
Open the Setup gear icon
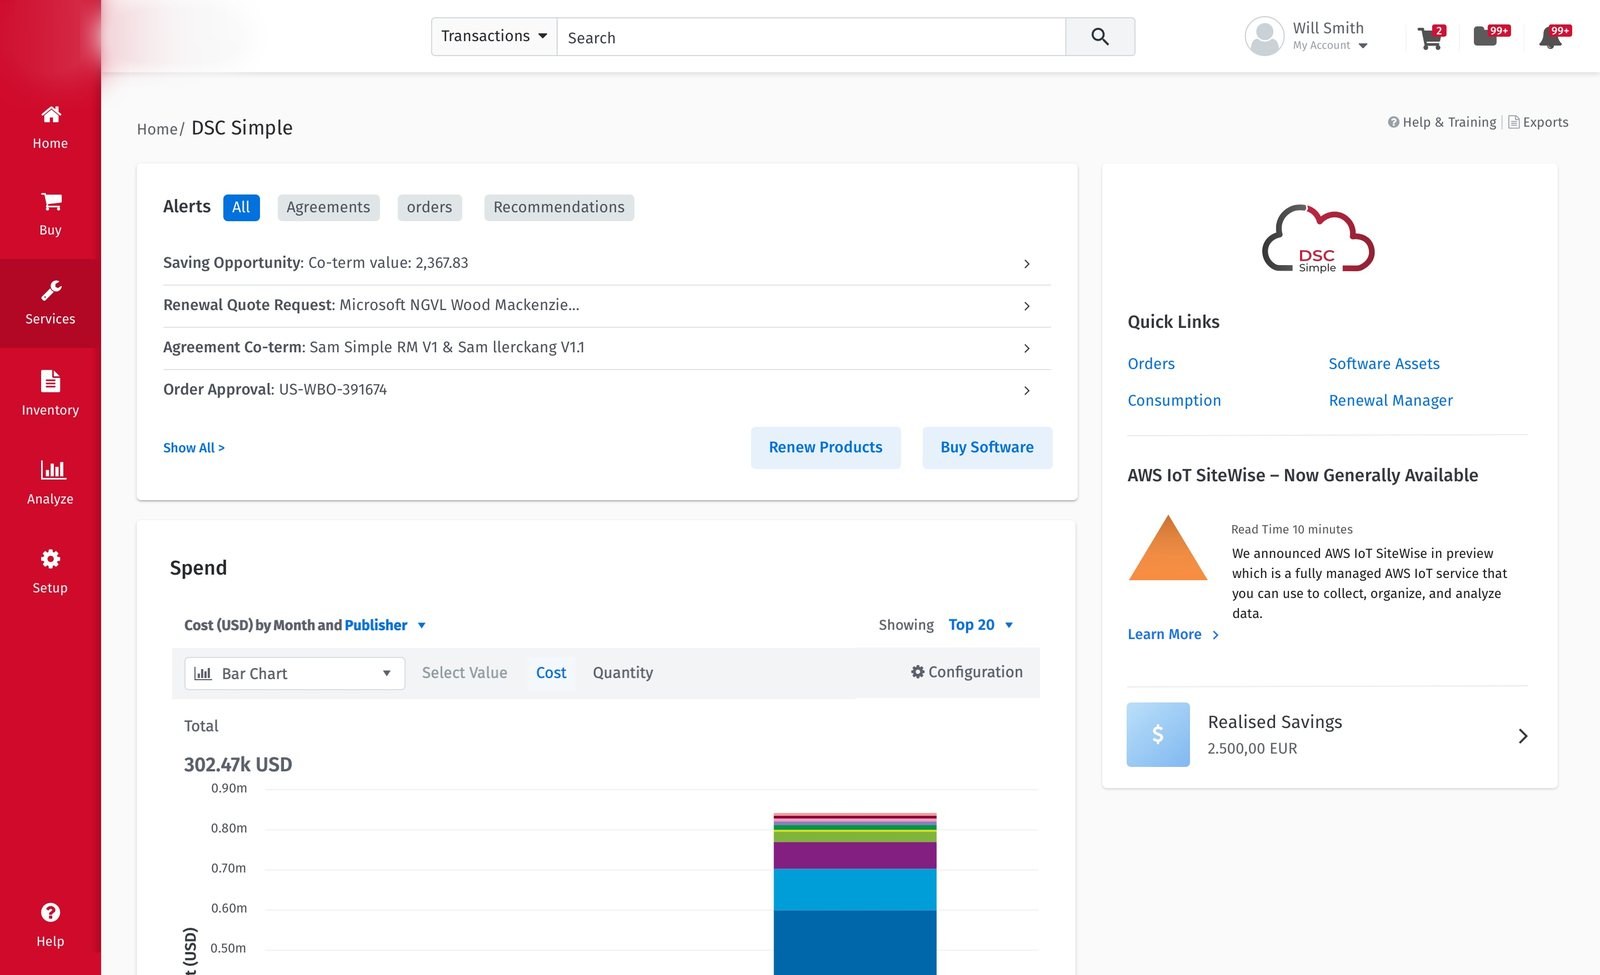[x=51, y=558]
